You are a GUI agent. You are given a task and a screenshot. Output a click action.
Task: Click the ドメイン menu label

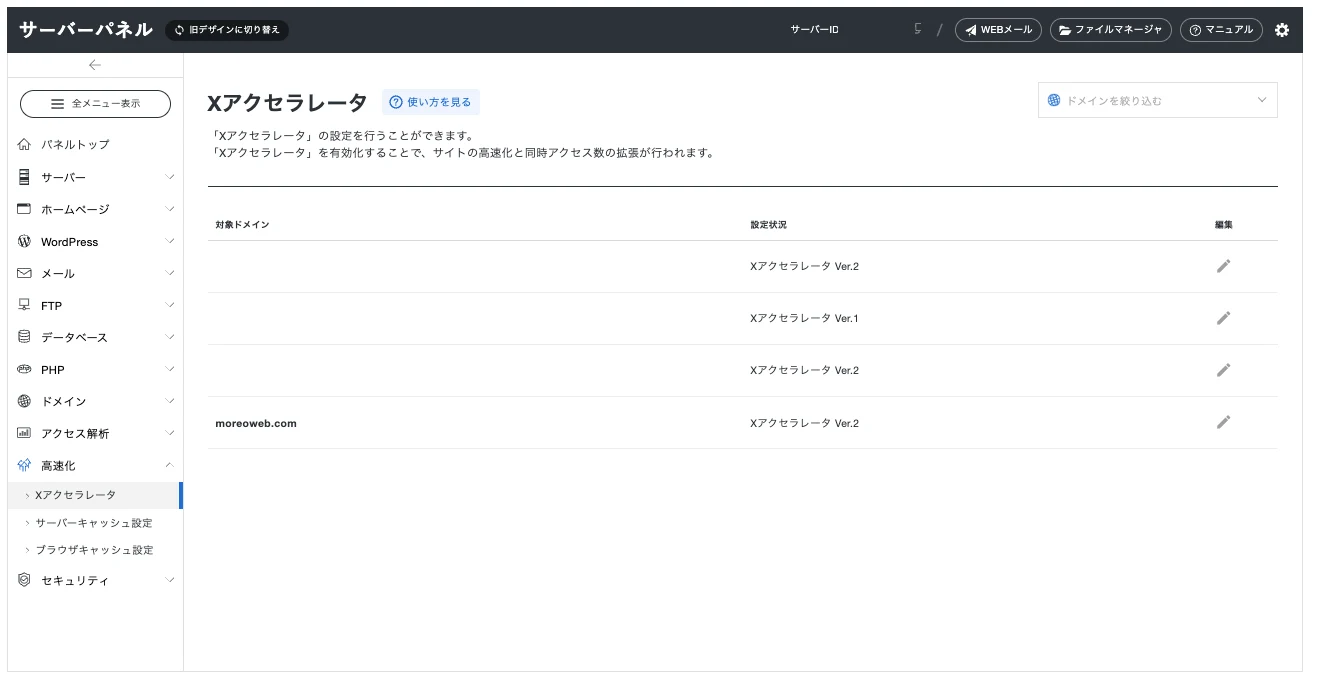click(63, 402)
